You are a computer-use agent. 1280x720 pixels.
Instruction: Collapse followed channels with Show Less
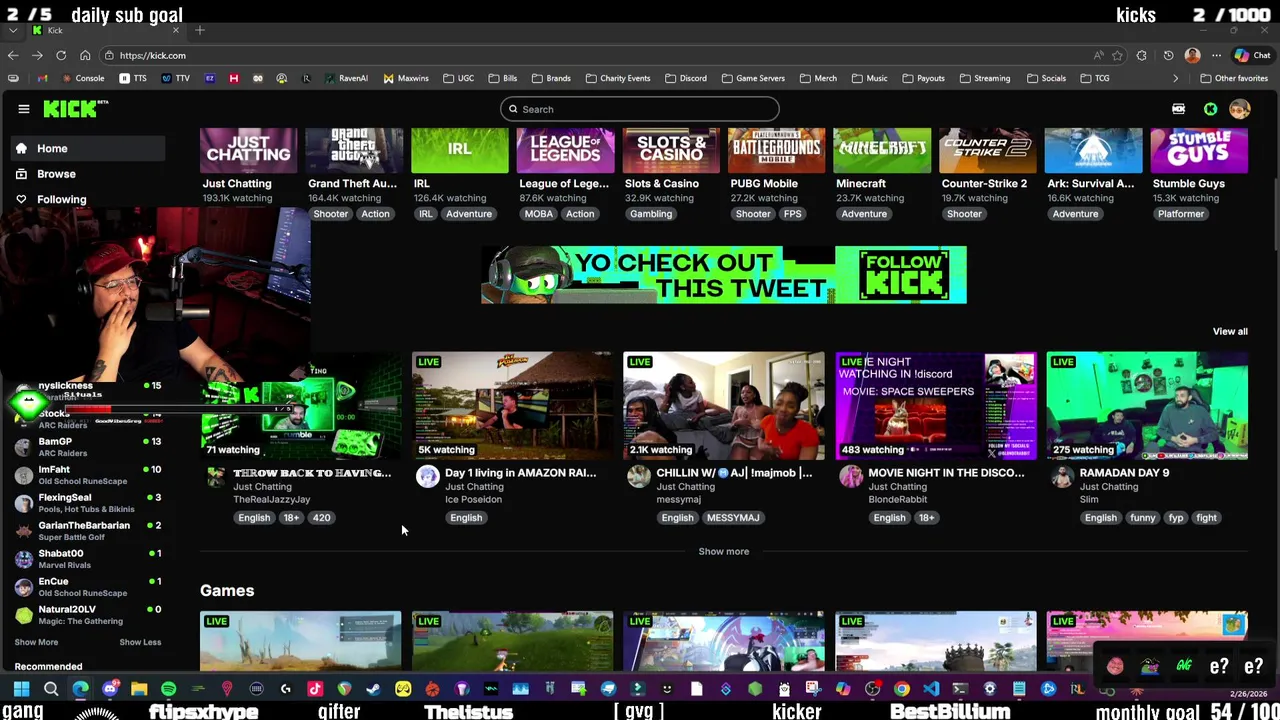(x=140, y=642)
